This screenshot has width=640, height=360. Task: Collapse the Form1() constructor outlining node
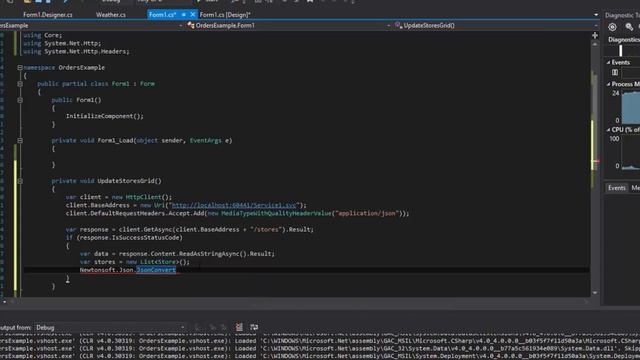(x=20, y=100)
